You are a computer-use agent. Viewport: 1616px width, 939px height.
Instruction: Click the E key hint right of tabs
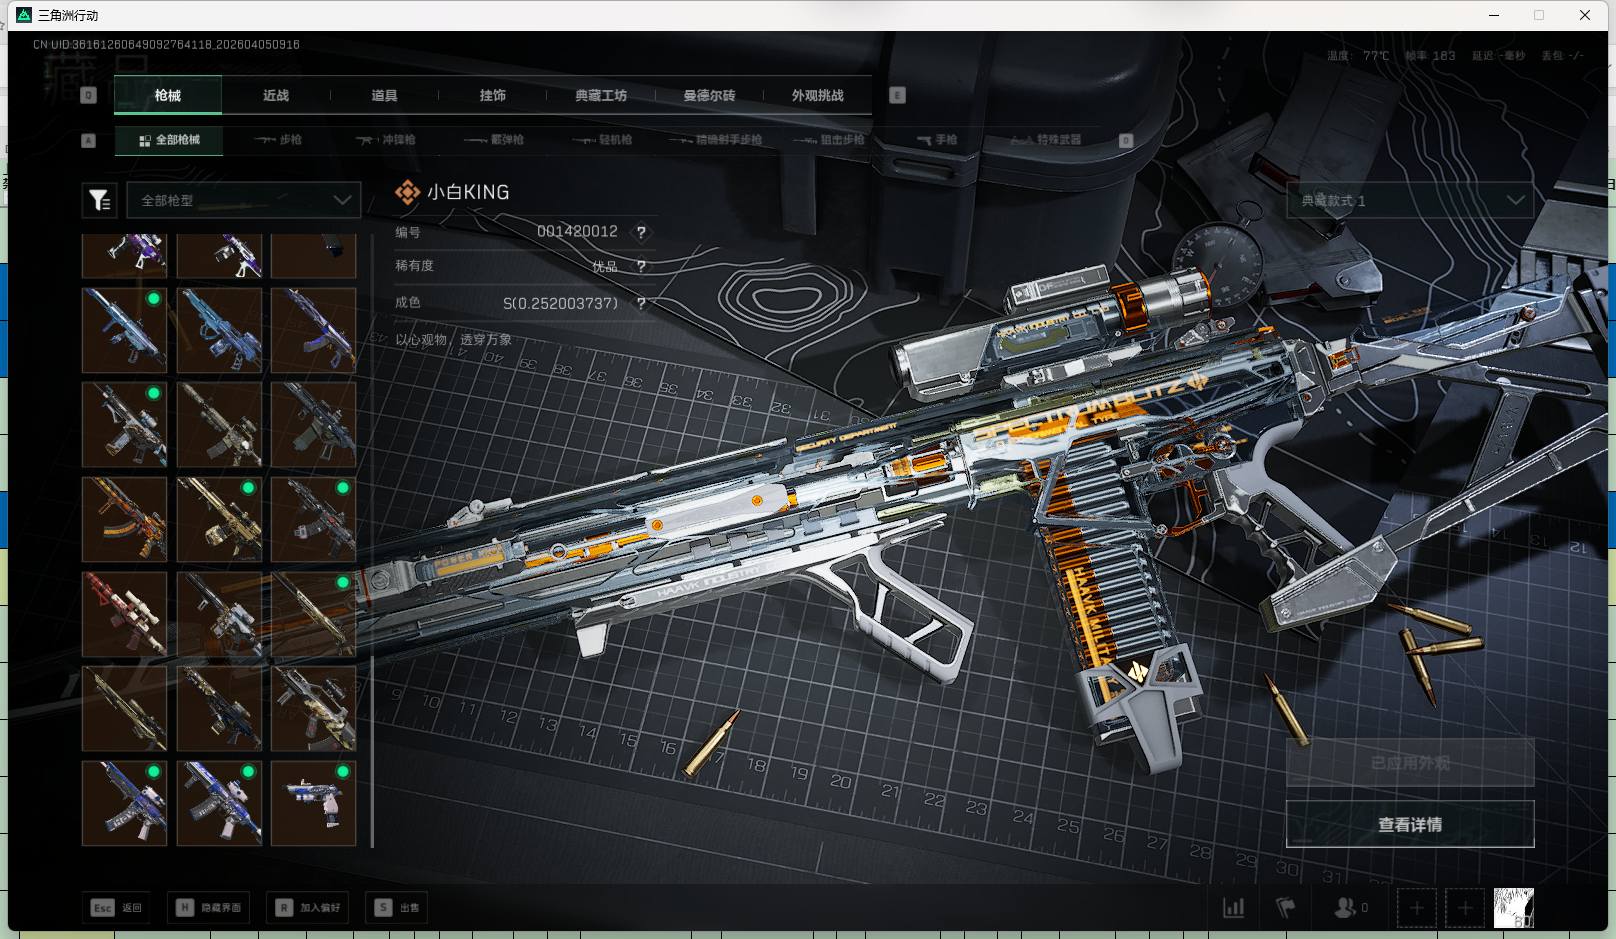coord(897,95)
